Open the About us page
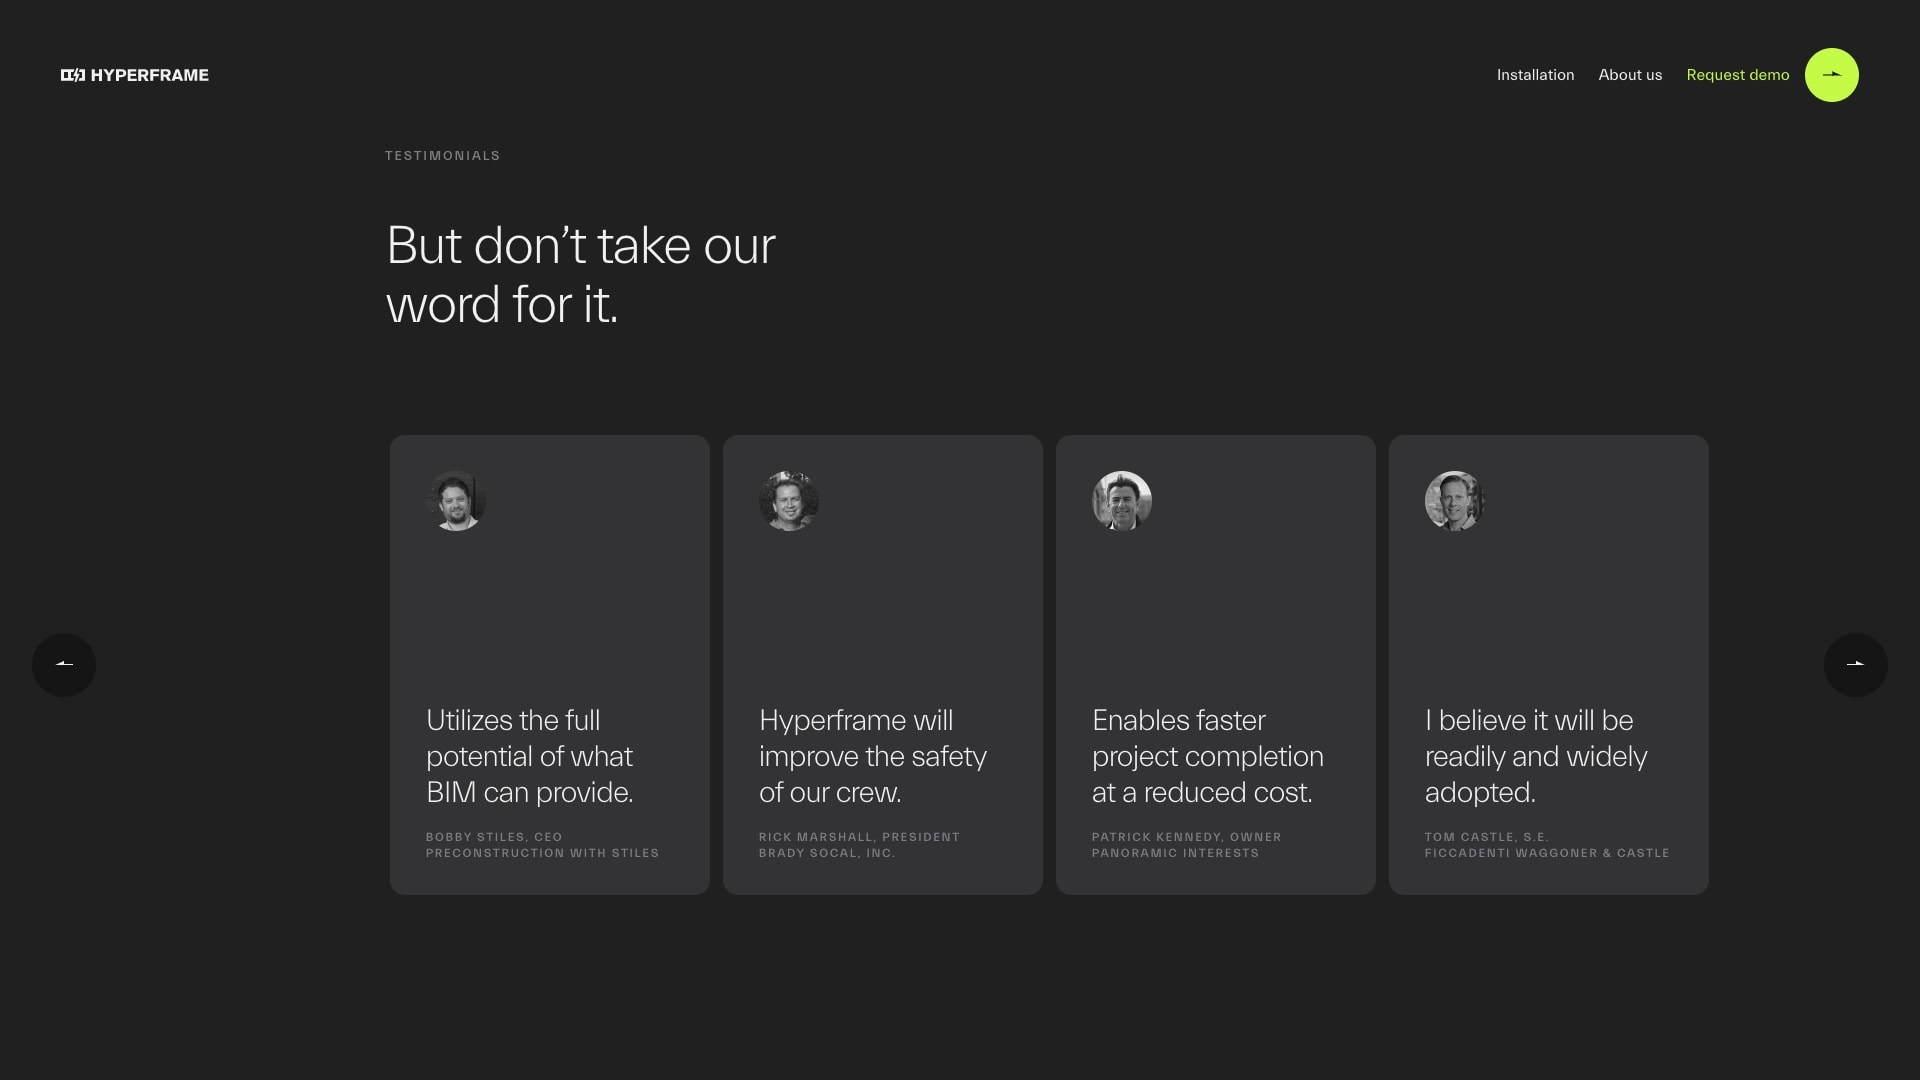Viewport: 1920px width, 1080px height. point(1630,75)
